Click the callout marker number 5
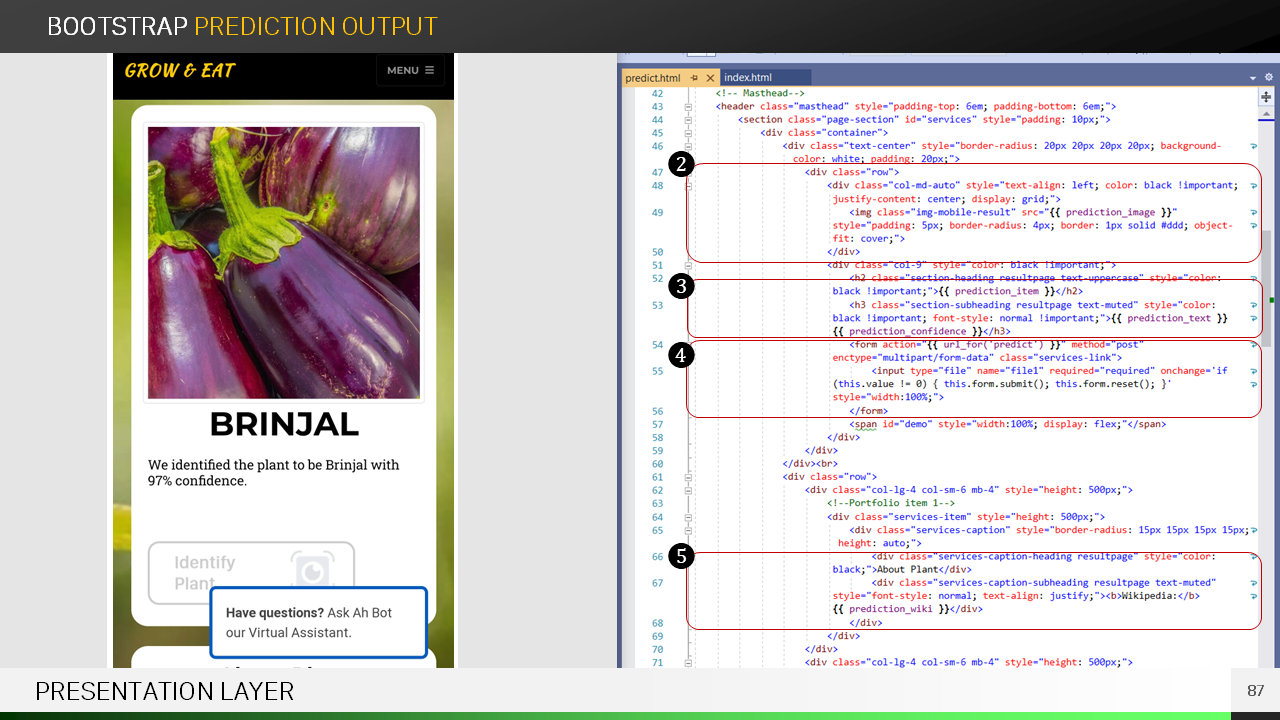The image size is (1280, 720). click(x=681, y=556)
